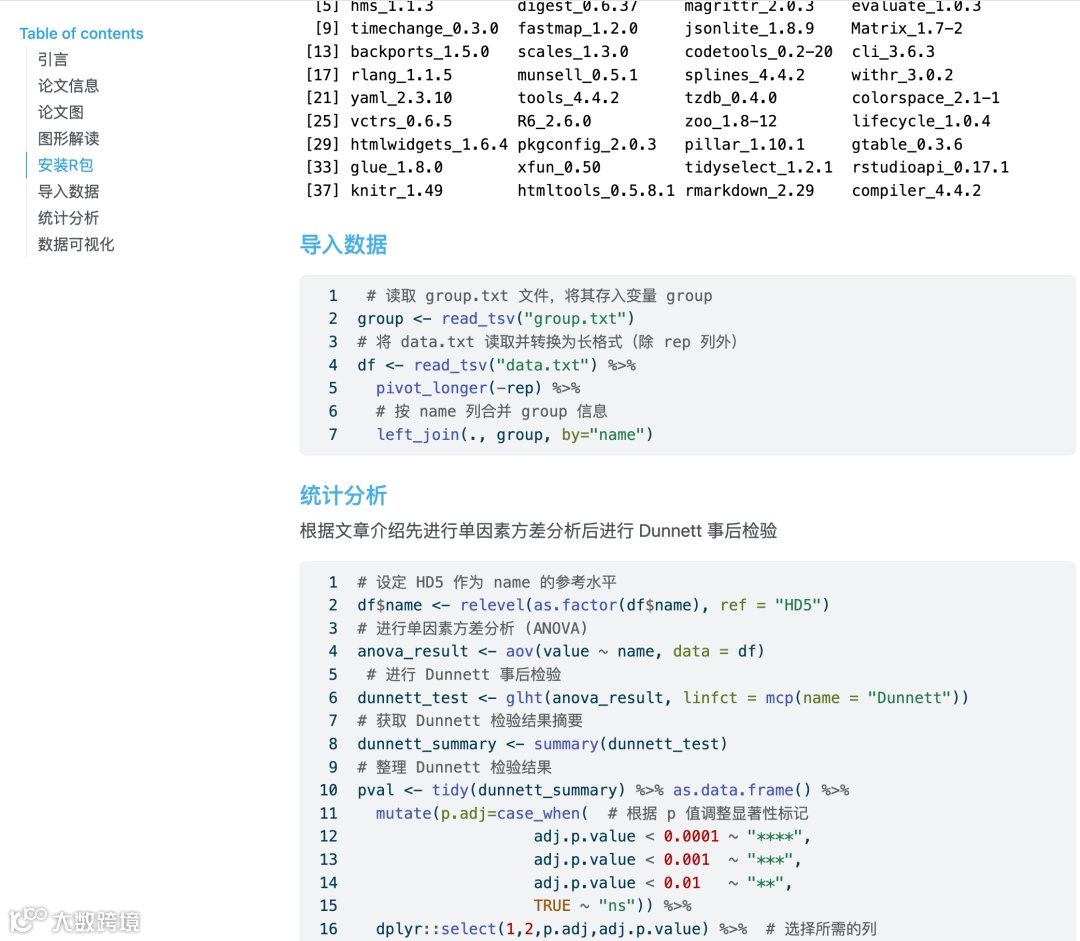Click package entry htmltools_0.5.8.1

[x=596, y=191]
